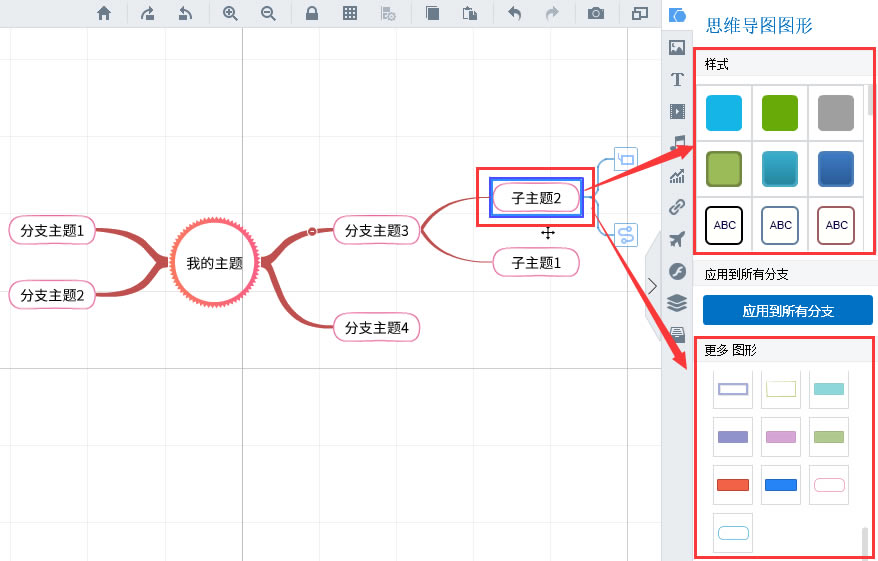Open the shapes panel icon in sidebar
This screenshot has height=561, width=878.
[678, 15]
